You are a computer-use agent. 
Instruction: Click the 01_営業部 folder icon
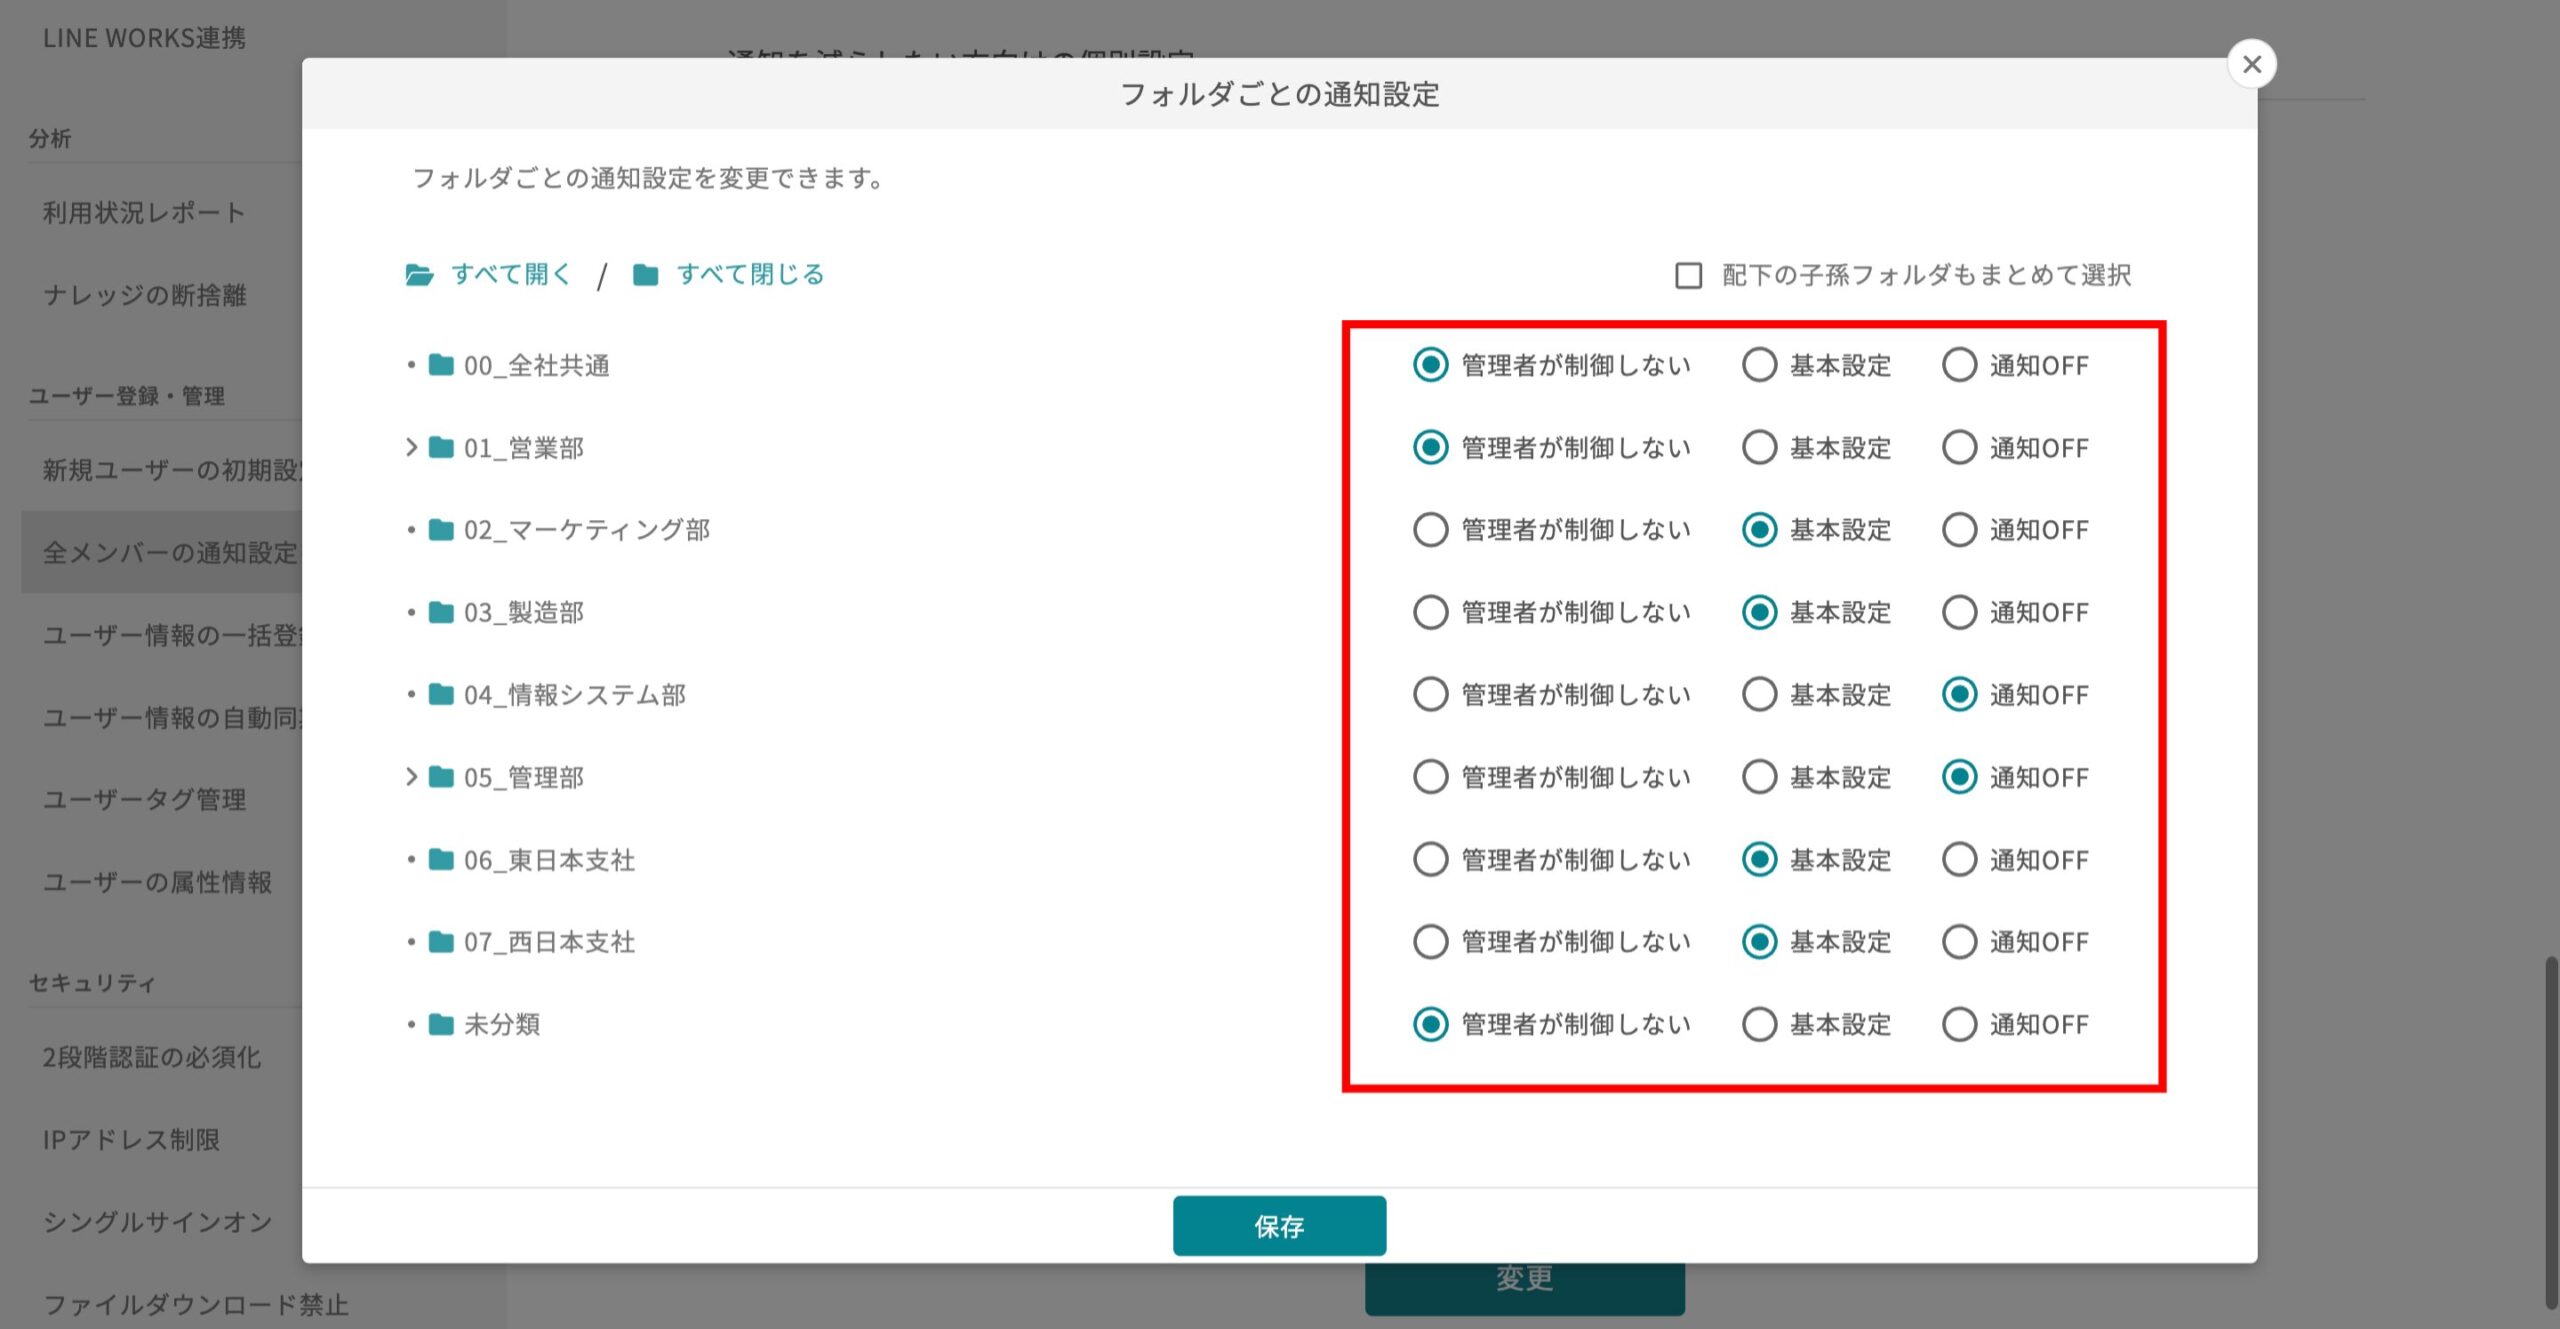pyautogui.click(x=441, y=447)
